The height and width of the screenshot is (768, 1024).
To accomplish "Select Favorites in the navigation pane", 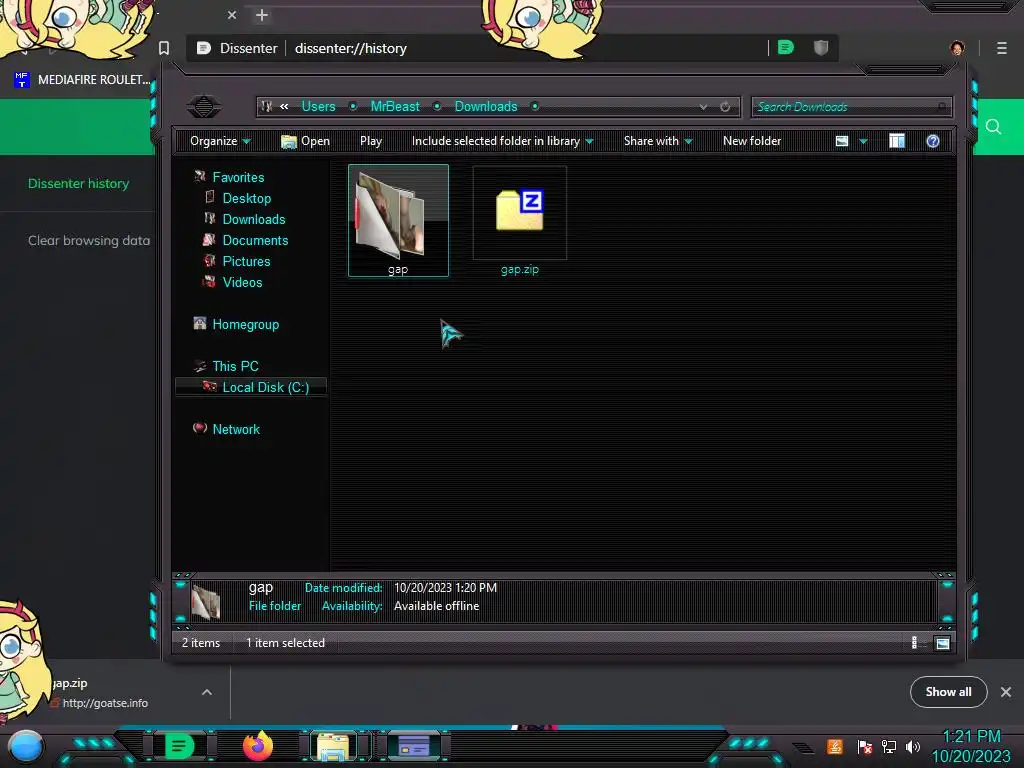I will [x=238, y=177].
